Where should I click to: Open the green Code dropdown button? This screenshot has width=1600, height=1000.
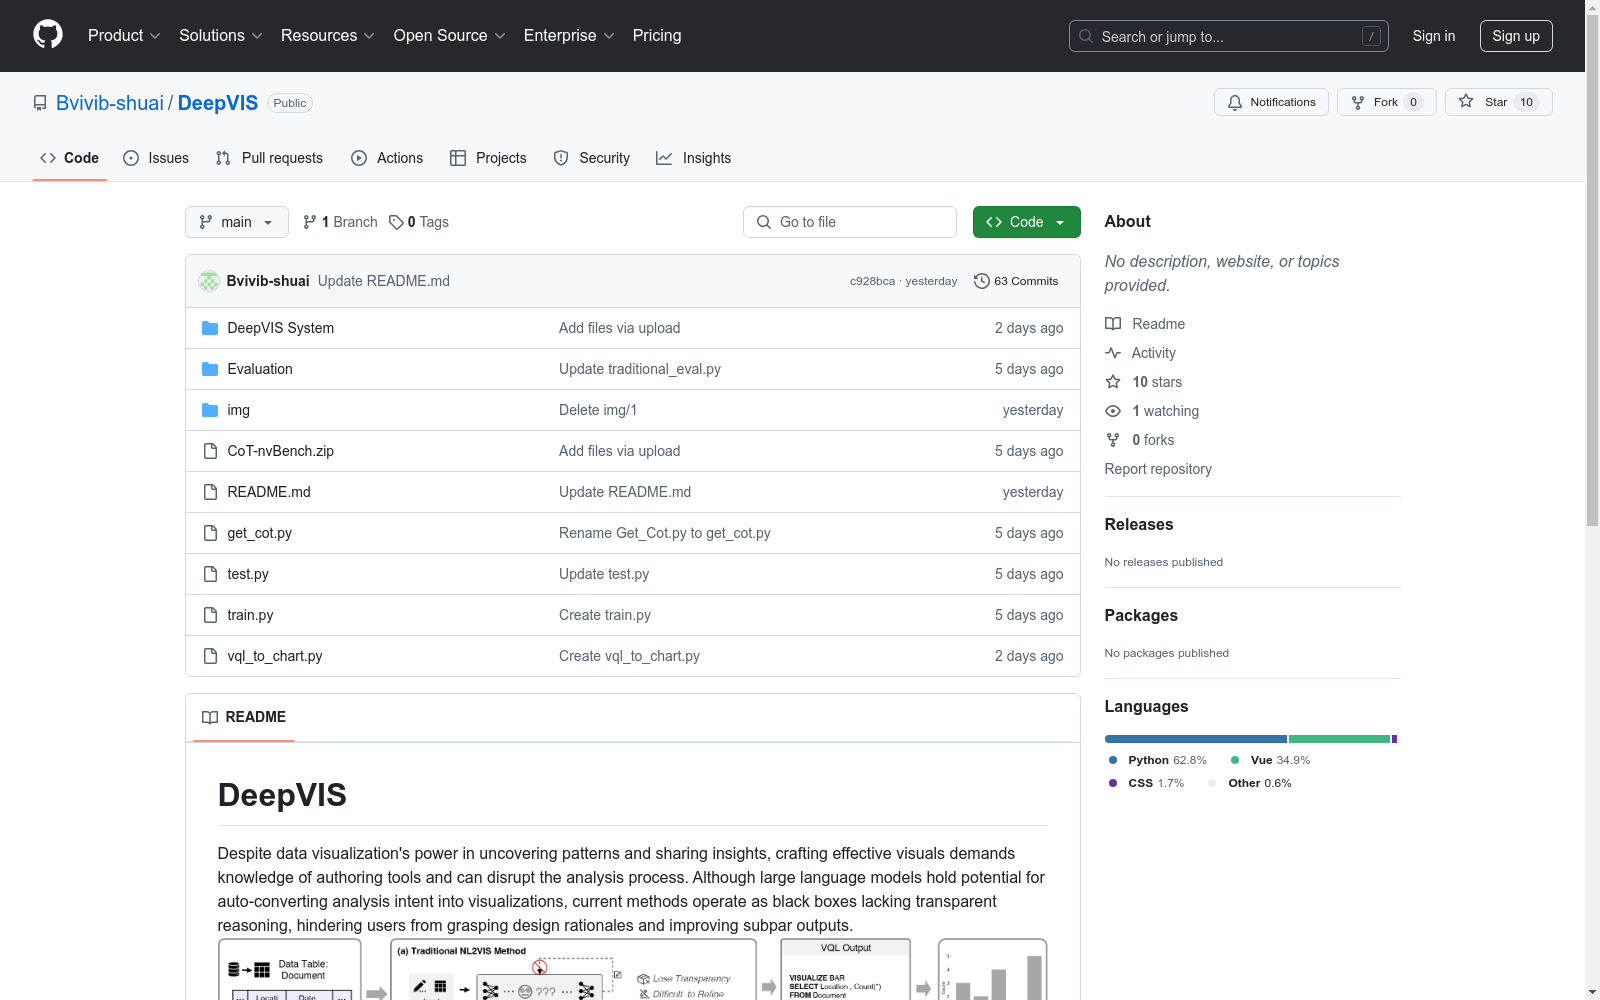pos(1026,222)
